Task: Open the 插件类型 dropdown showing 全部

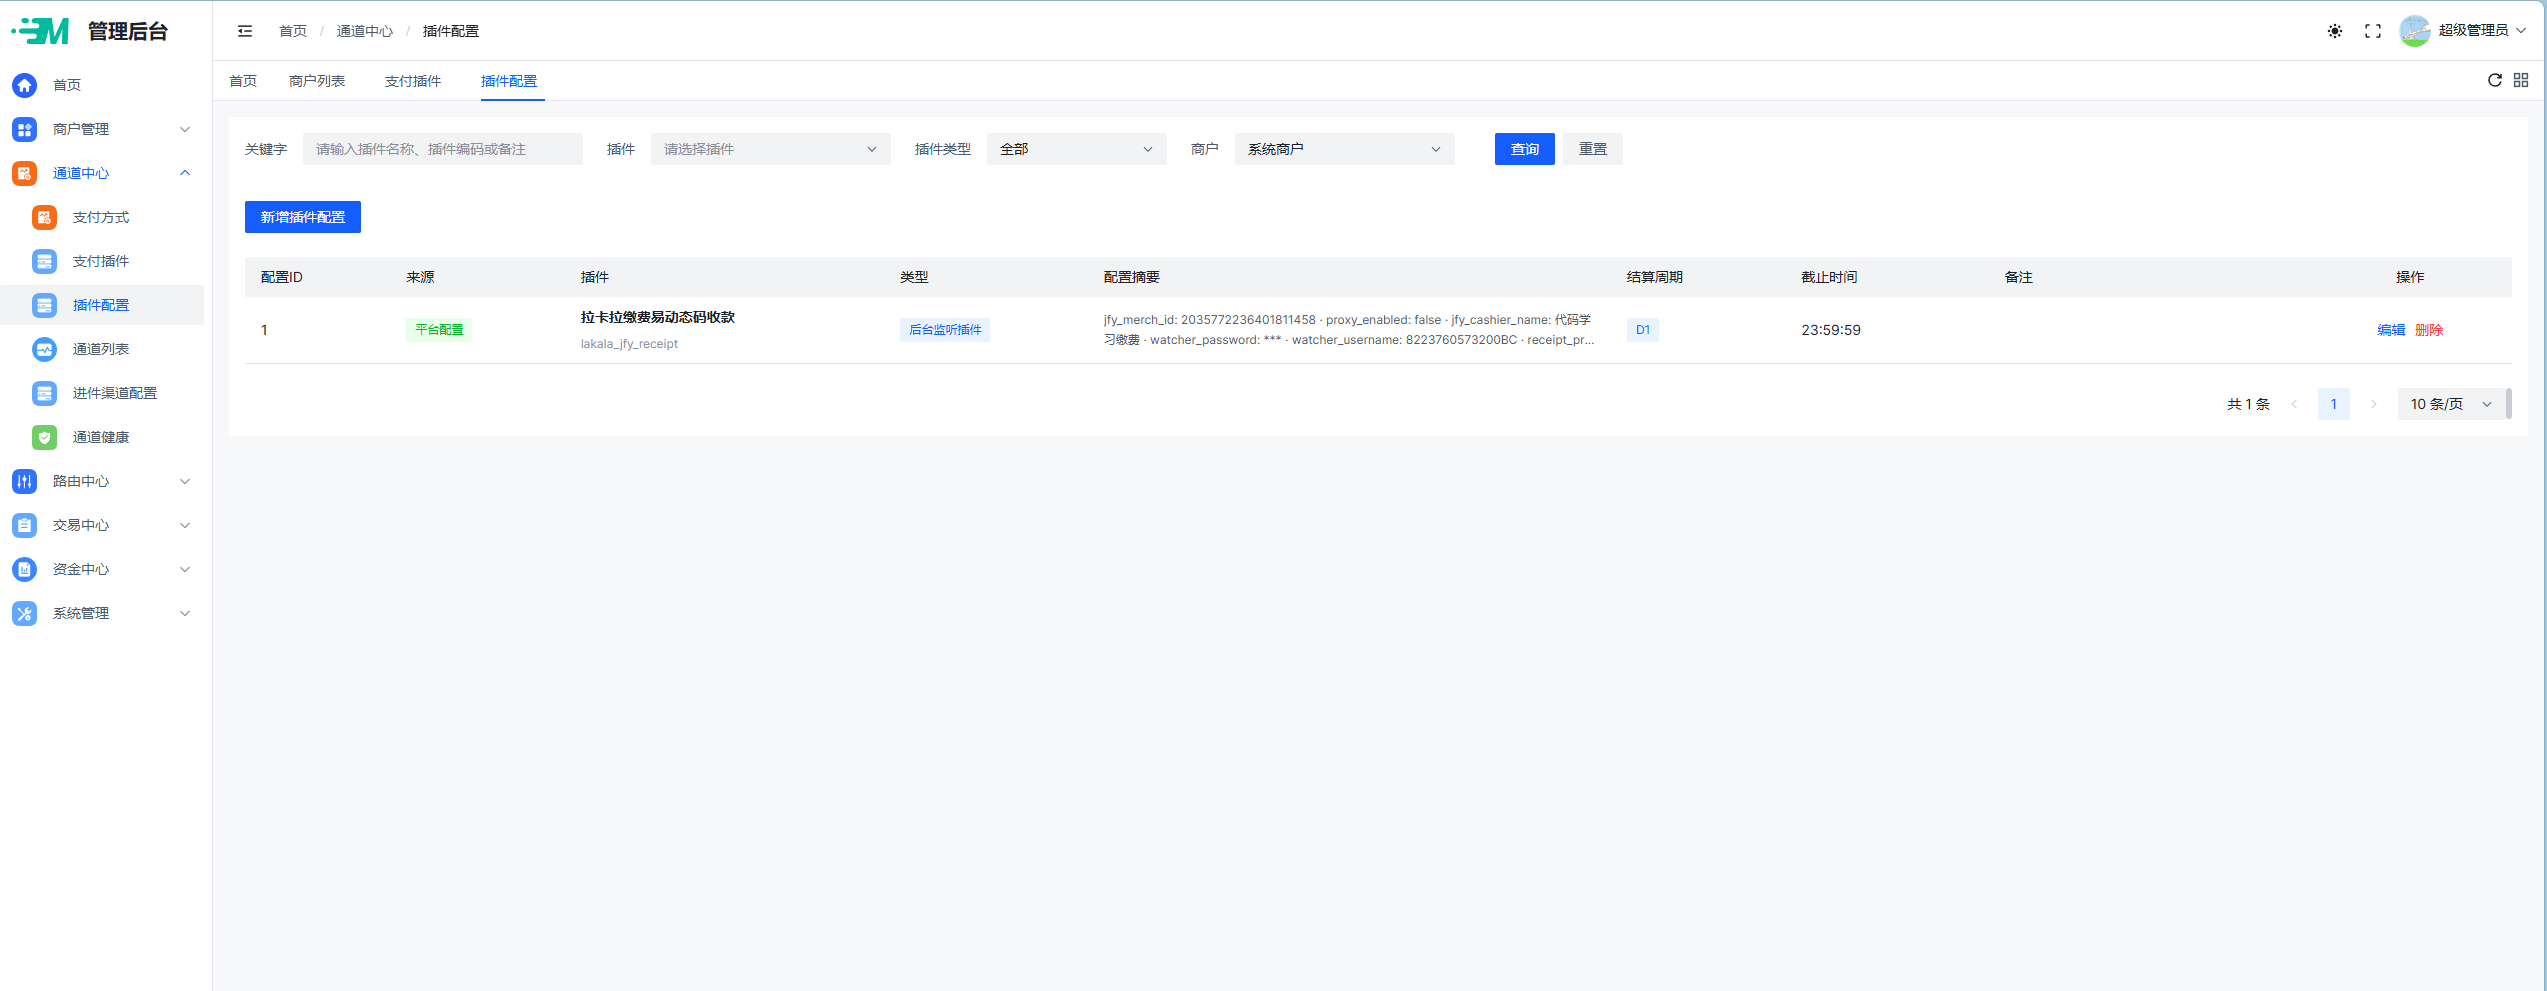Action: [x=1076, y=149]
